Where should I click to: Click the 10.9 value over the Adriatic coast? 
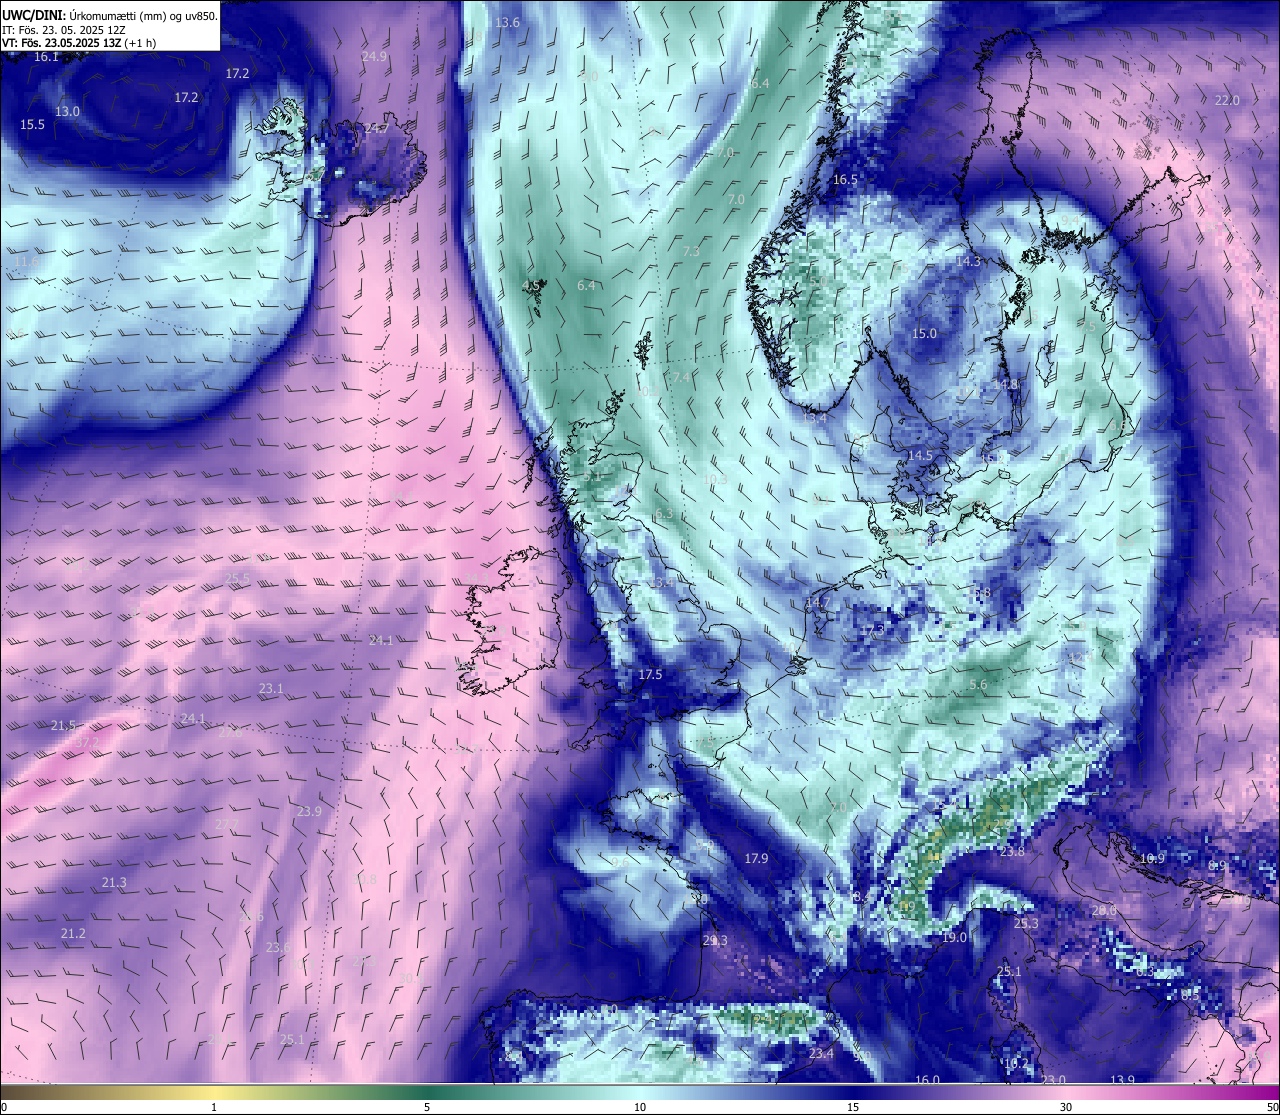point(1152,859)
